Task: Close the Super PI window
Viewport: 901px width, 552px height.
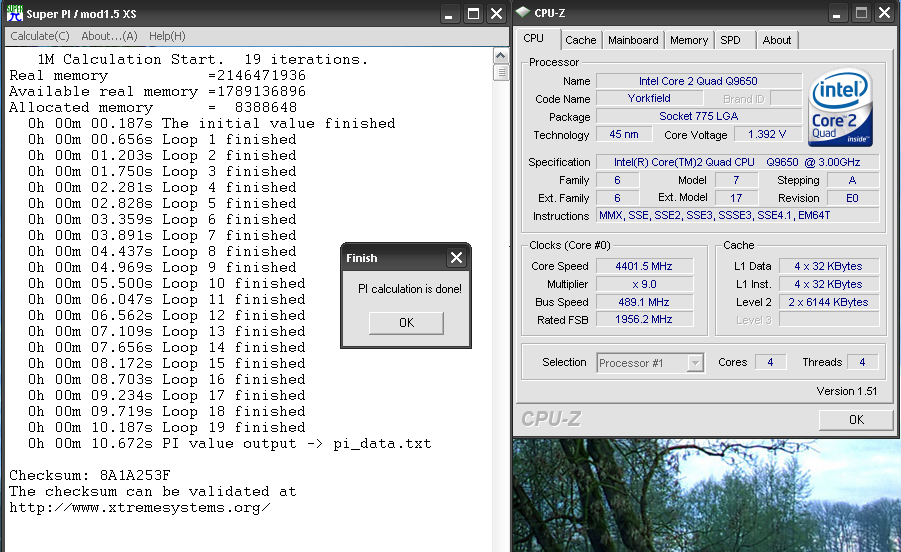Action: click(x=496, y=14)
